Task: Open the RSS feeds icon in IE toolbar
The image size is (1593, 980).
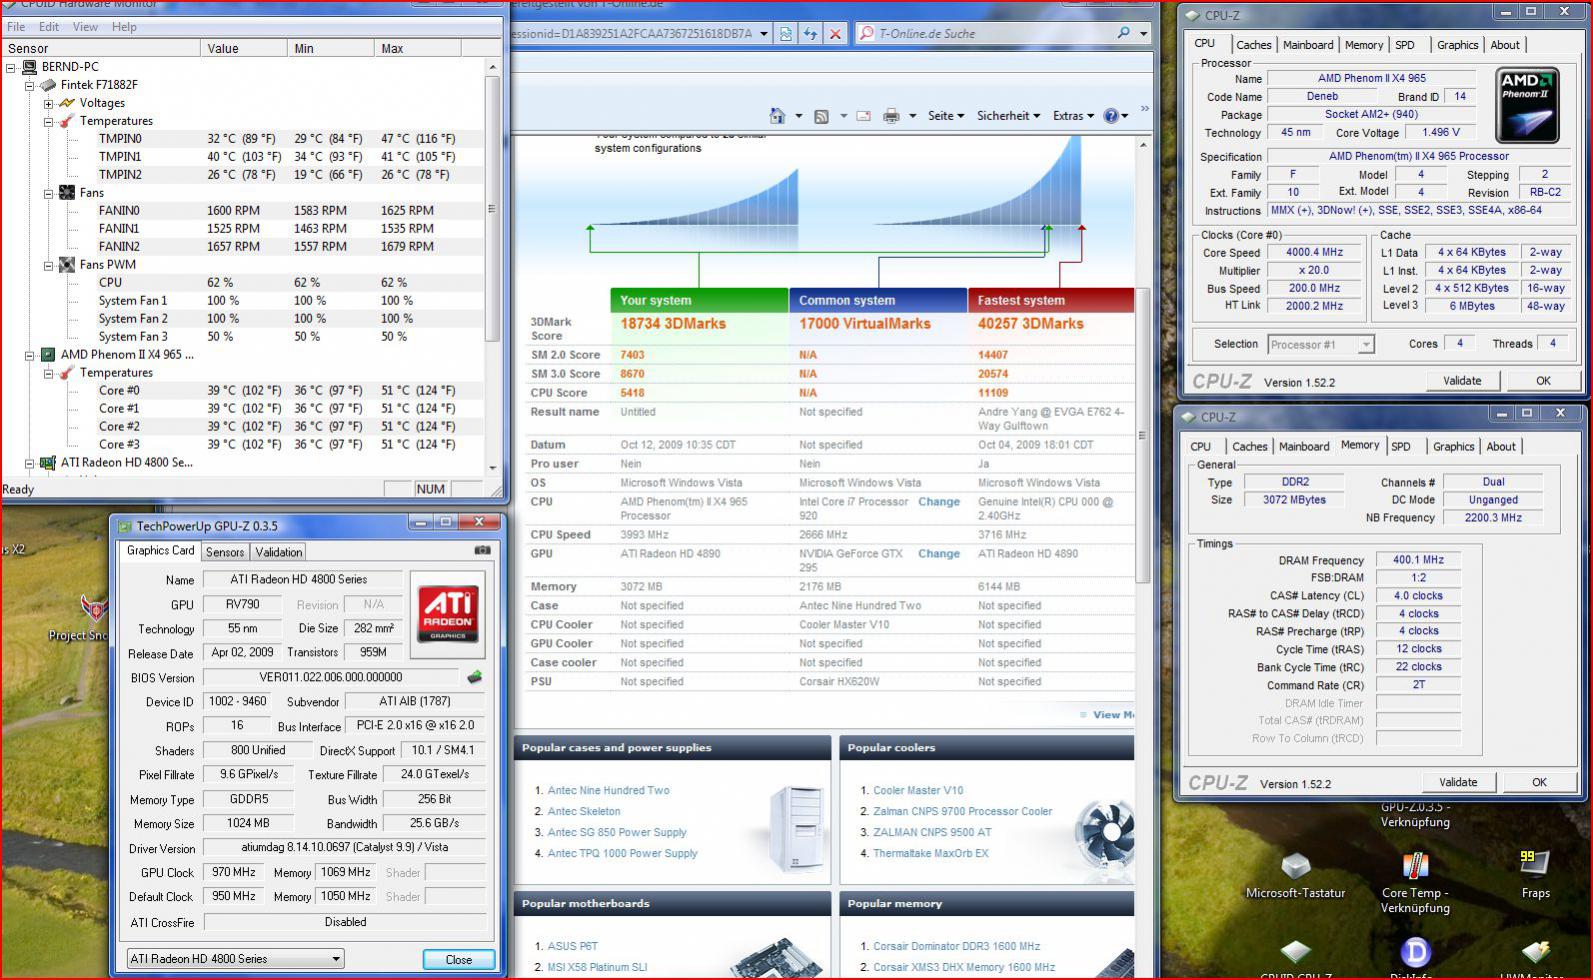Action: coord(821,116)
